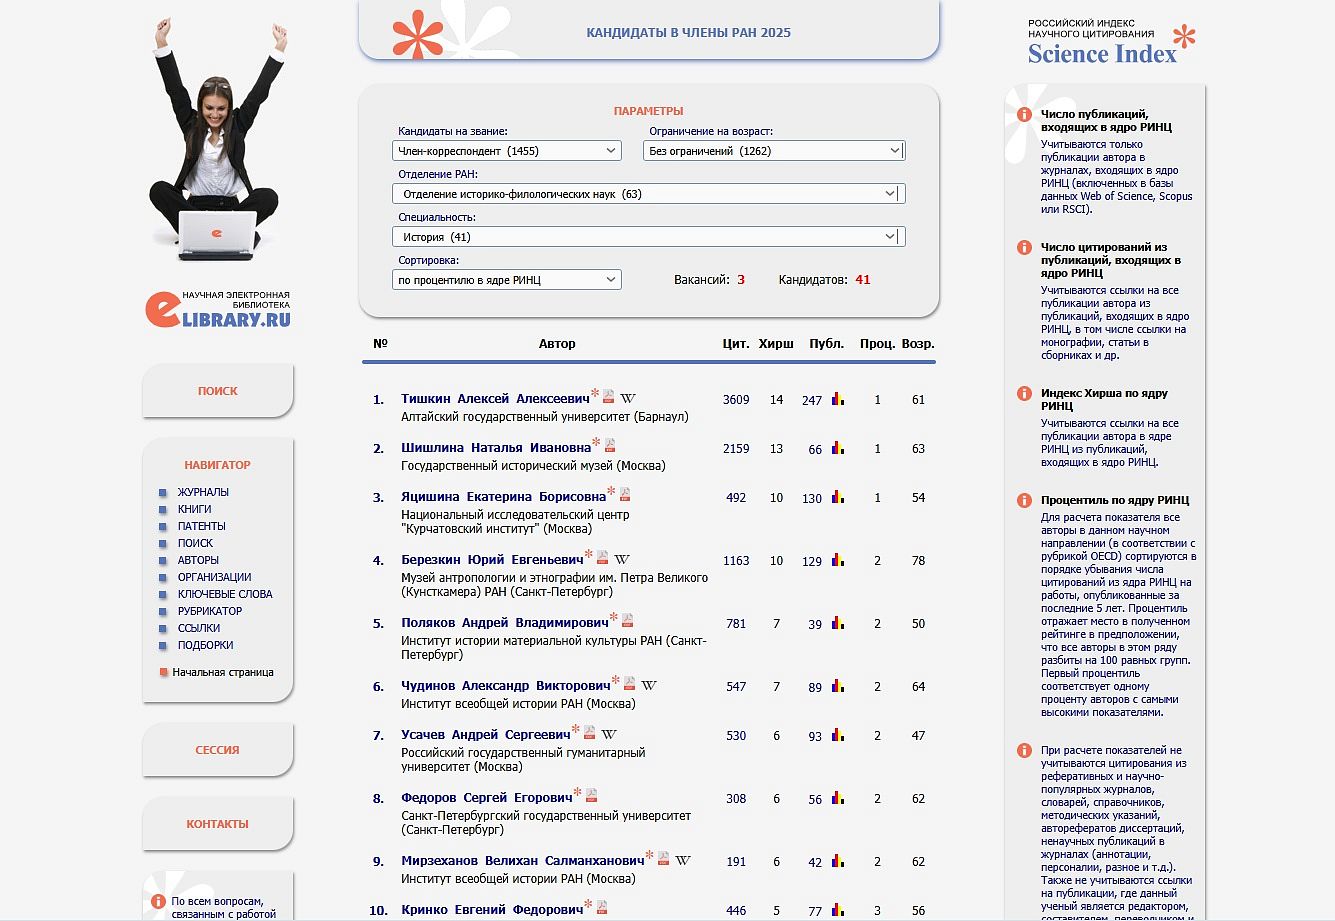The height and width of the screenshot is (921, 1335).
Task: Click the eLIBRARY.RU logo
Action: 218,309
